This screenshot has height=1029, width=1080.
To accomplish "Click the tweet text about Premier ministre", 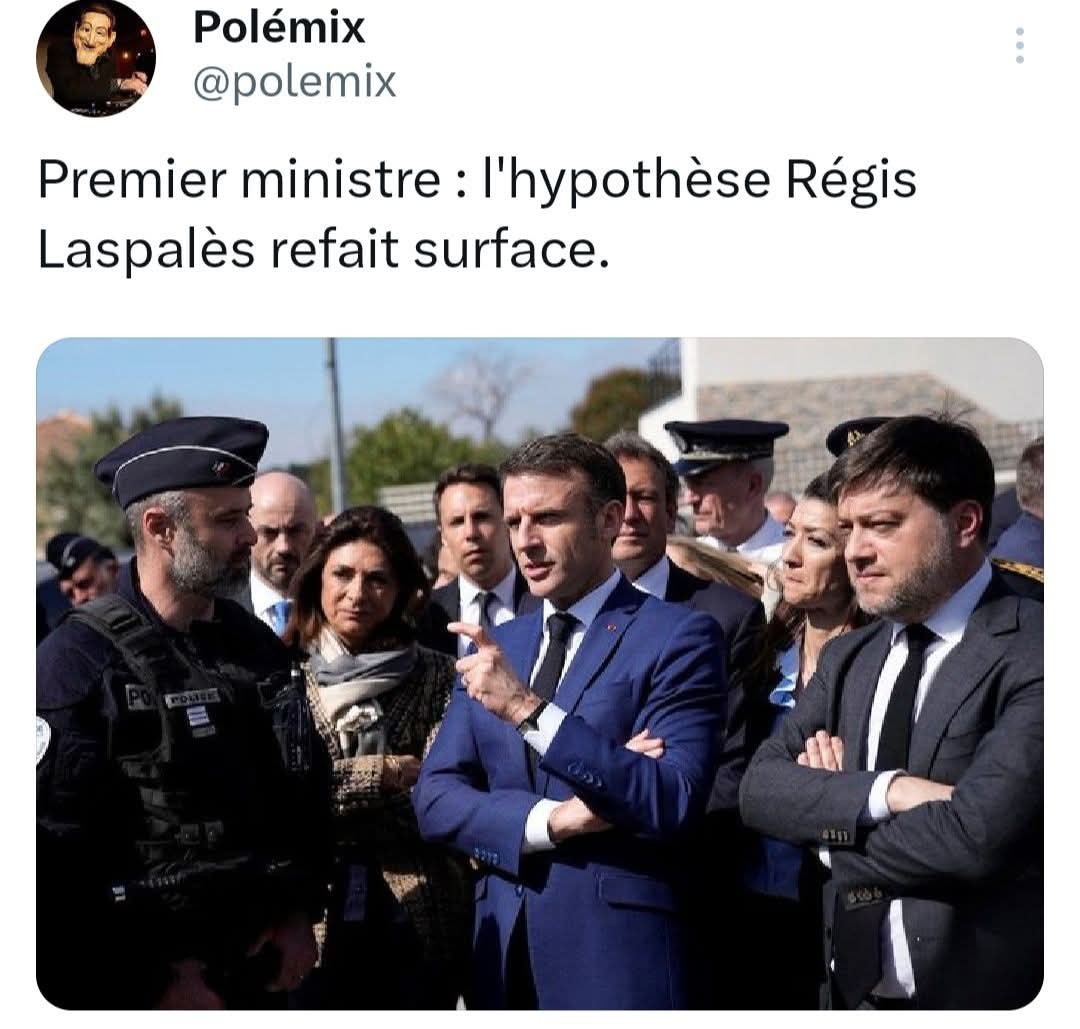I will click(x=477, y=214).
